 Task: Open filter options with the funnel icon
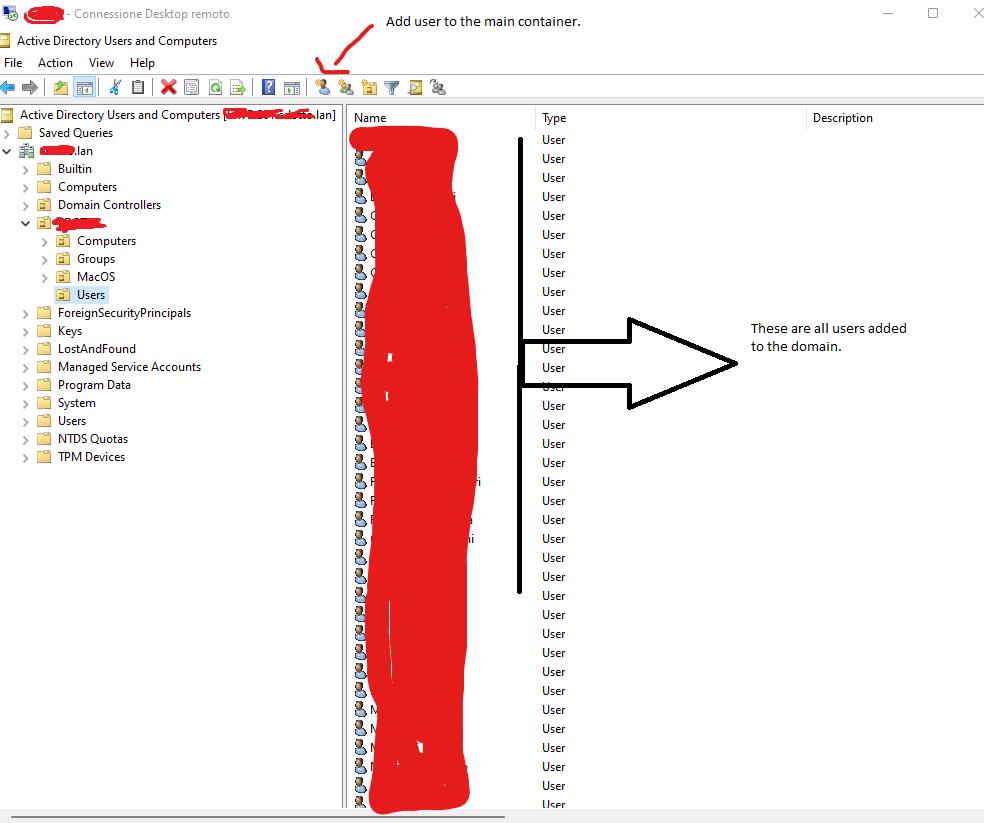coord(392,88)
